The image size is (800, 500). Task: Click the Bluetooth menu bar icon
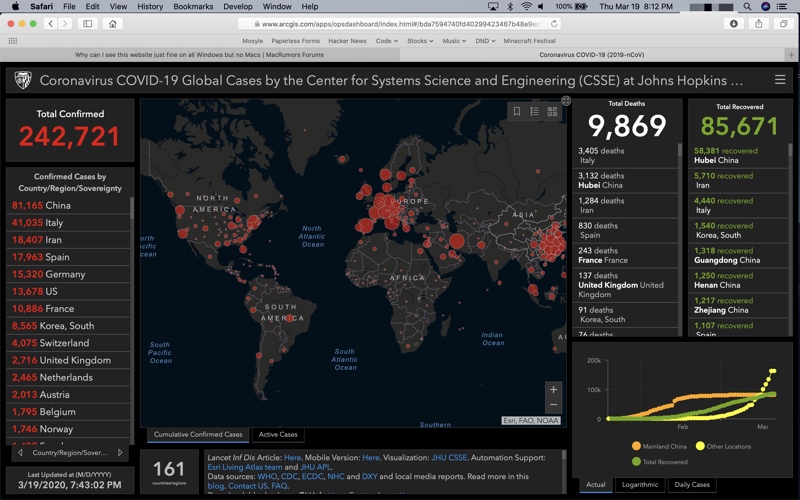[x=510, y=6]
